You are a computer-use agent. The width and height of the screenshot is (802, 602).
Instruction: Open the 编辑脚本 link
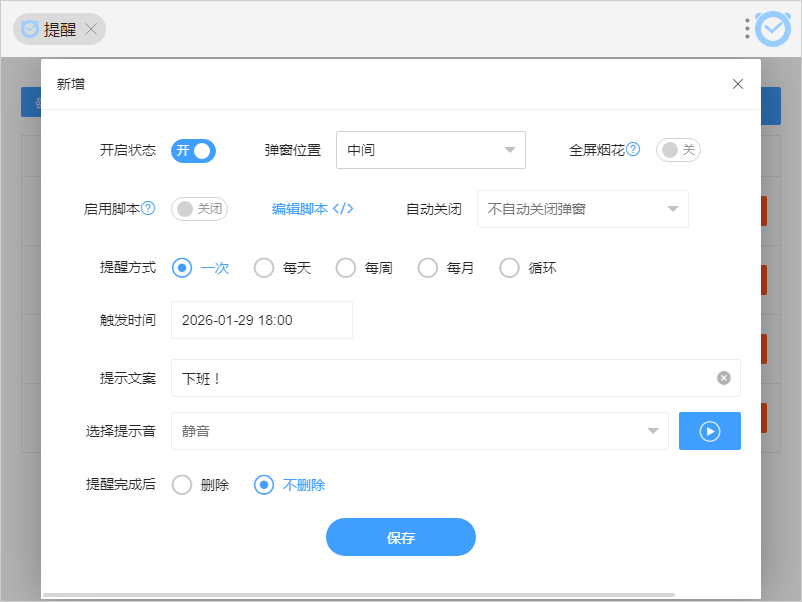pyautogui.click(x=313, y=209)
